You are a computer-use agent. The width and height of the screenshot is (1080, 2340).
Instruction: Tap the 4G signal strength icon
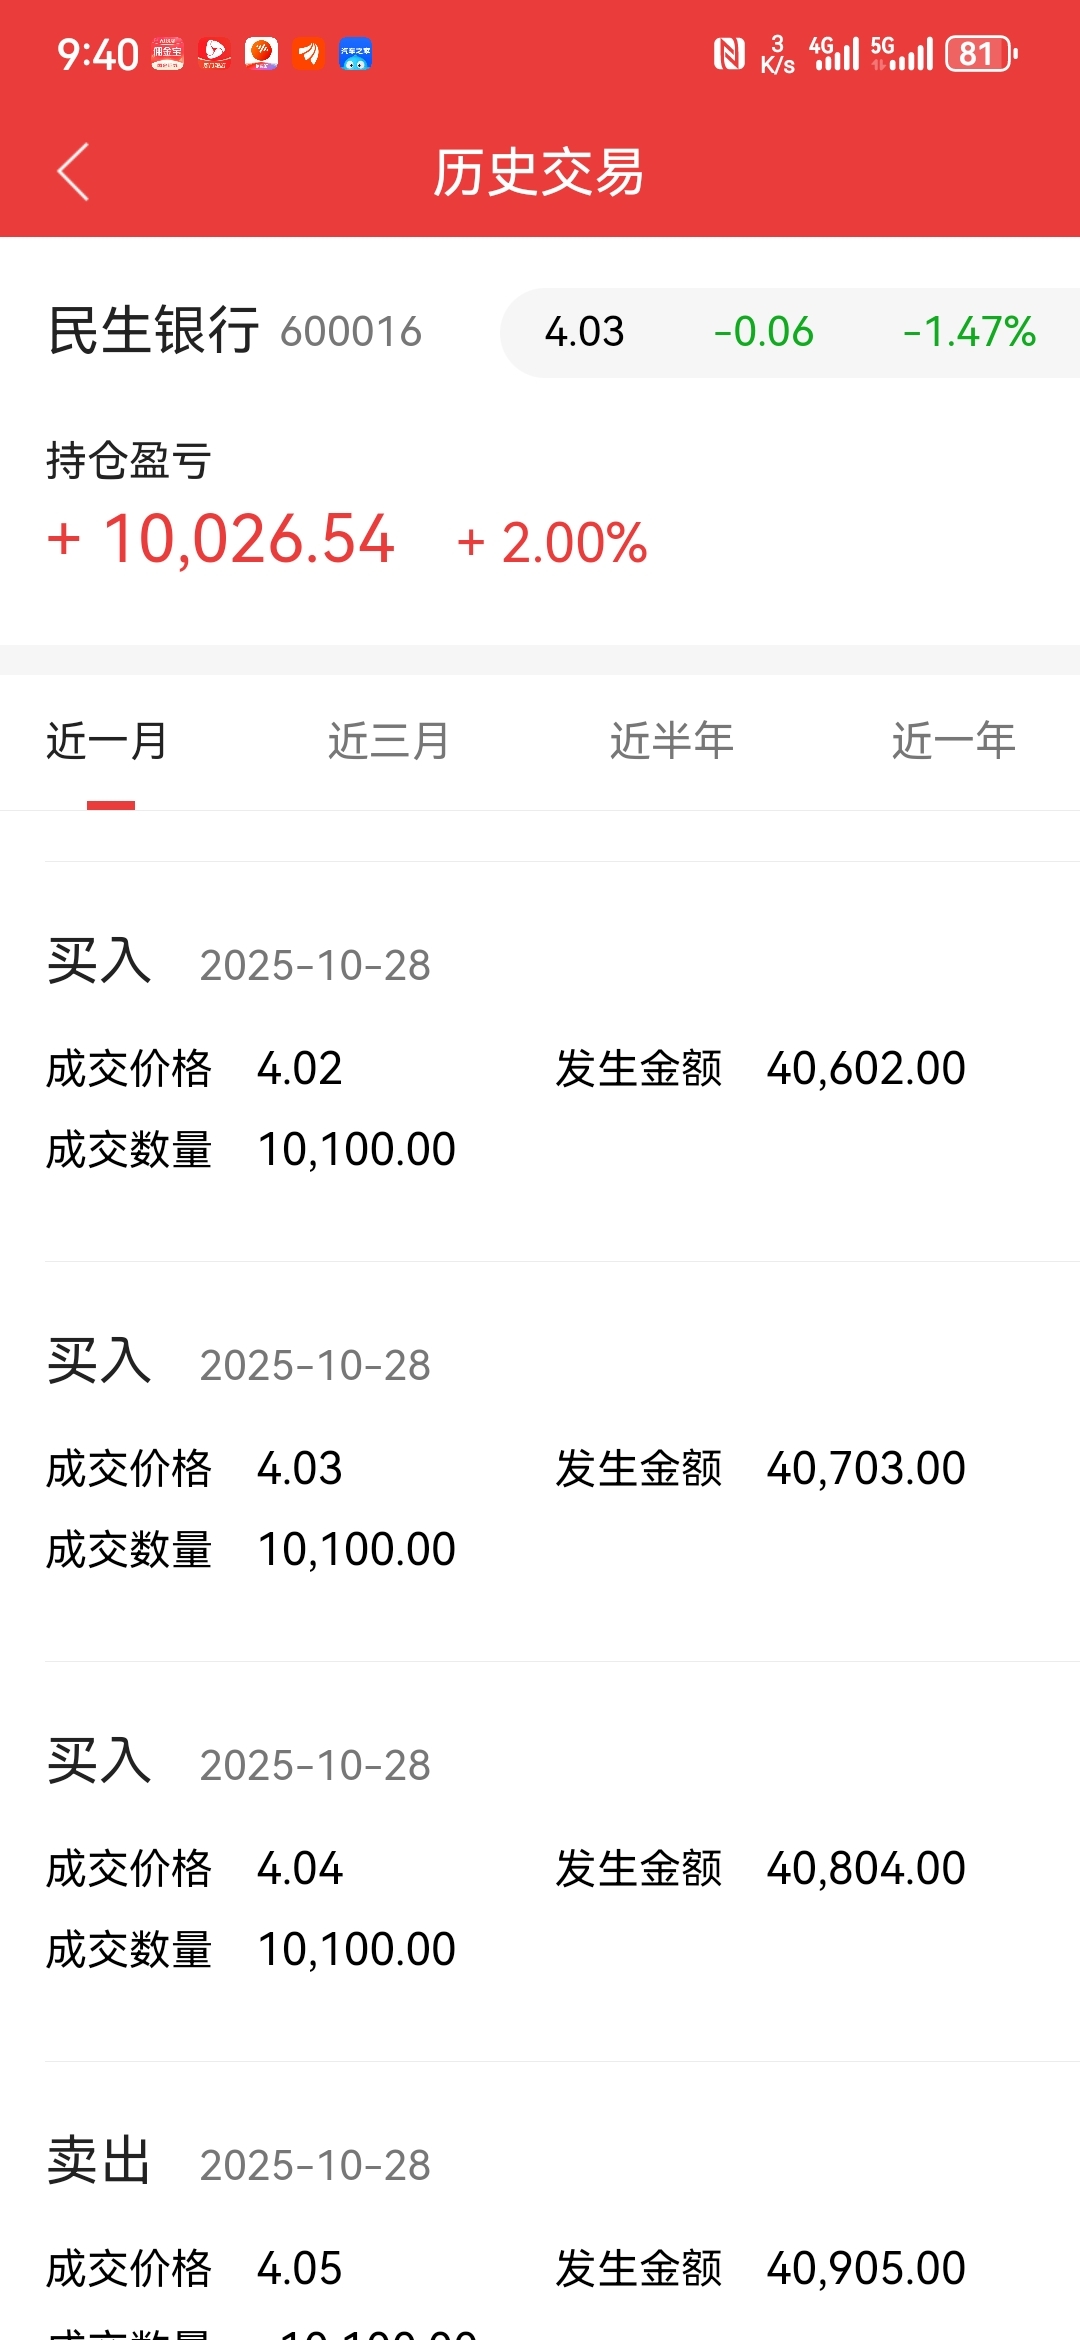coord(834,54)
